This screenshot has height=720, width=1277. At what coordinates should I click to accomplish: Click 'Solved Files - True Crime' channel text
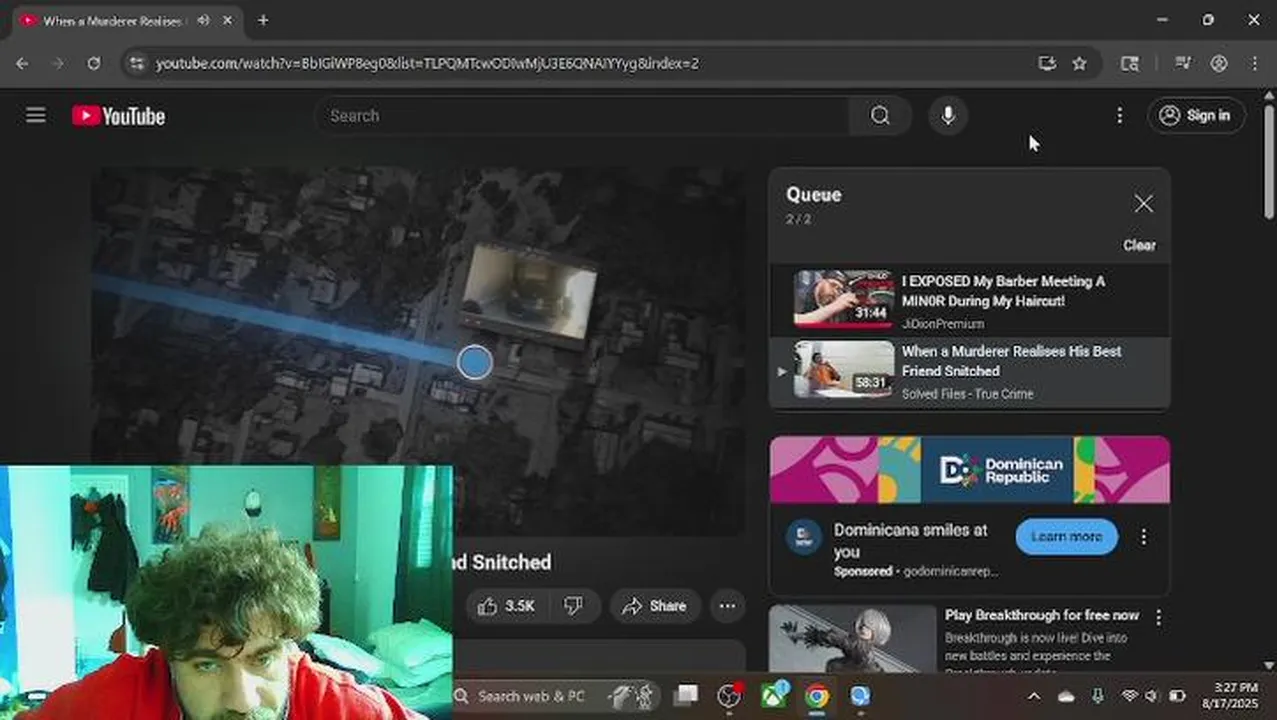coord(967,394)
